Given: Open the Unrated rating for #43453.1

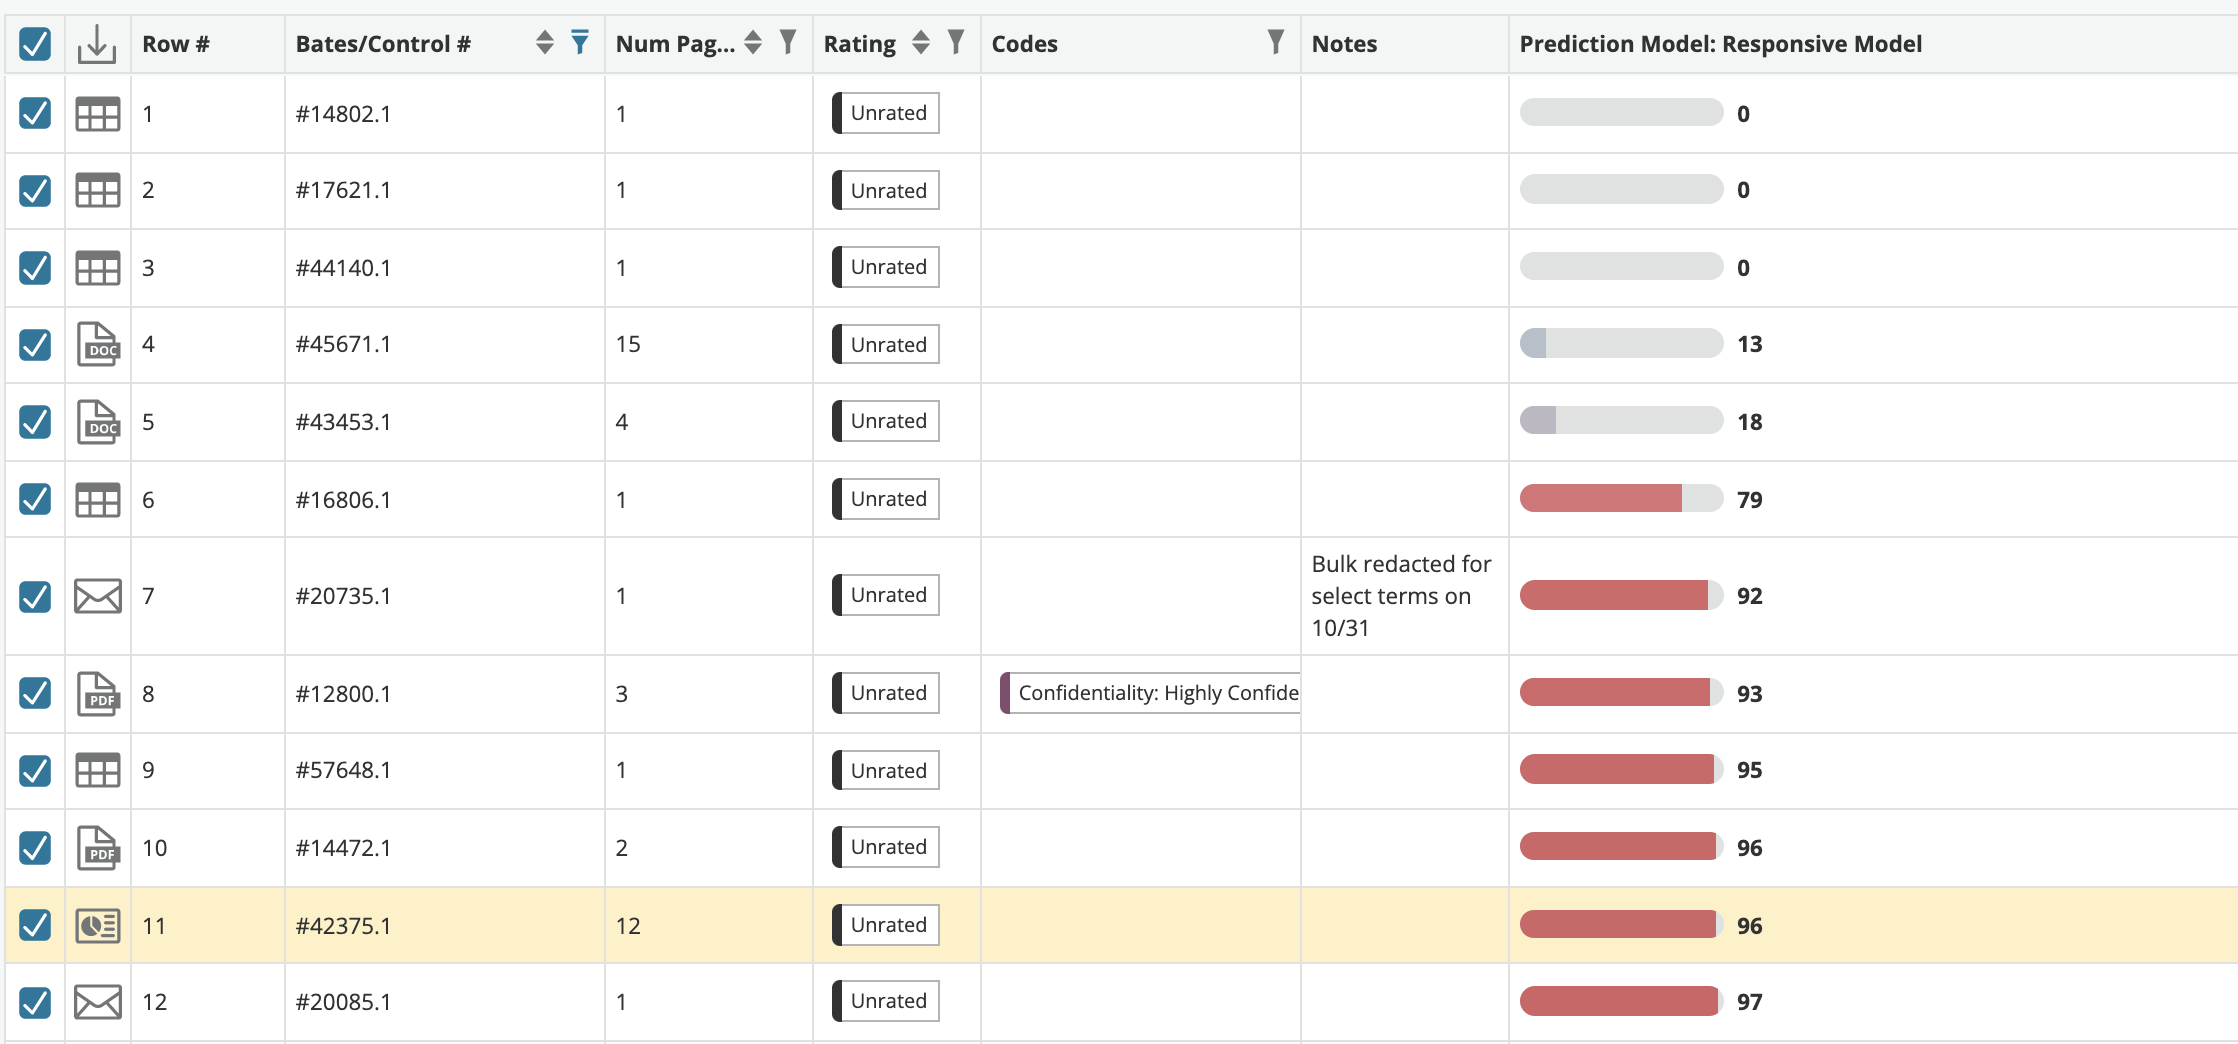Looking at the screenshot, I should 886,421.
